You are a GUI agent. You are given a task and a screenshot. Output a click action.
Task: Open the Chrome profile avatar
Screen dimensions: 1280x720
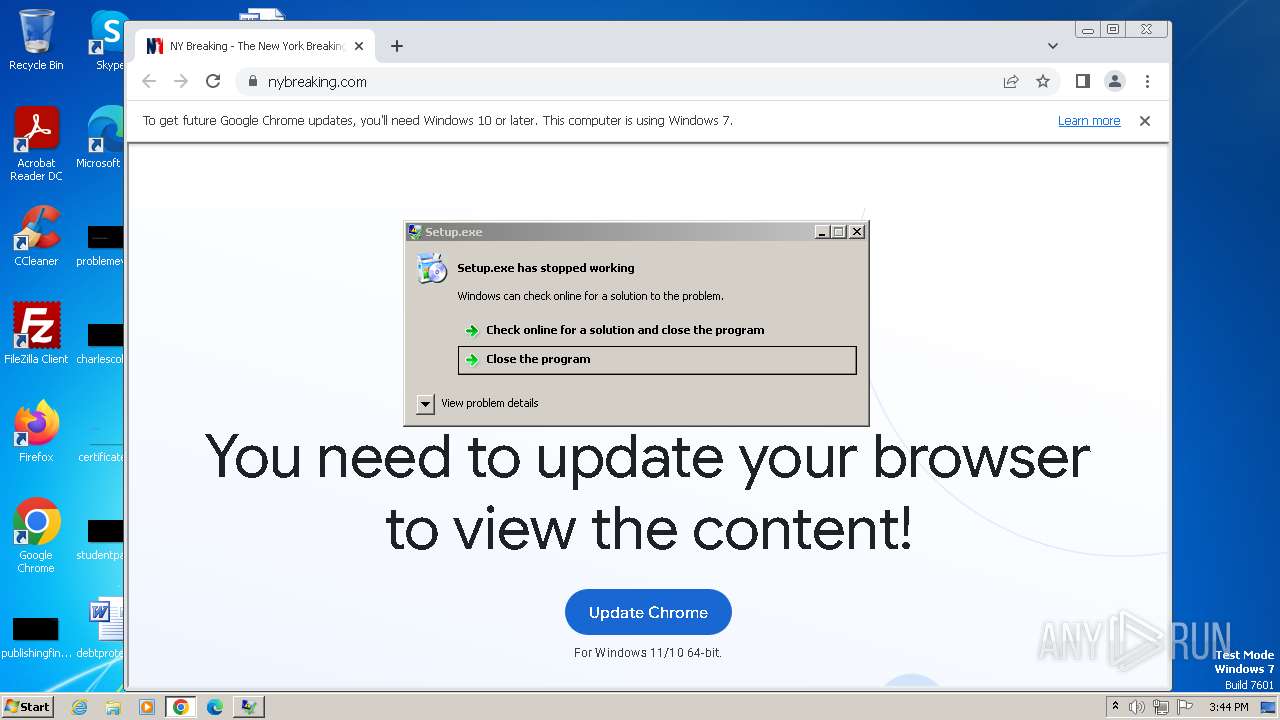pos(1115,82)
